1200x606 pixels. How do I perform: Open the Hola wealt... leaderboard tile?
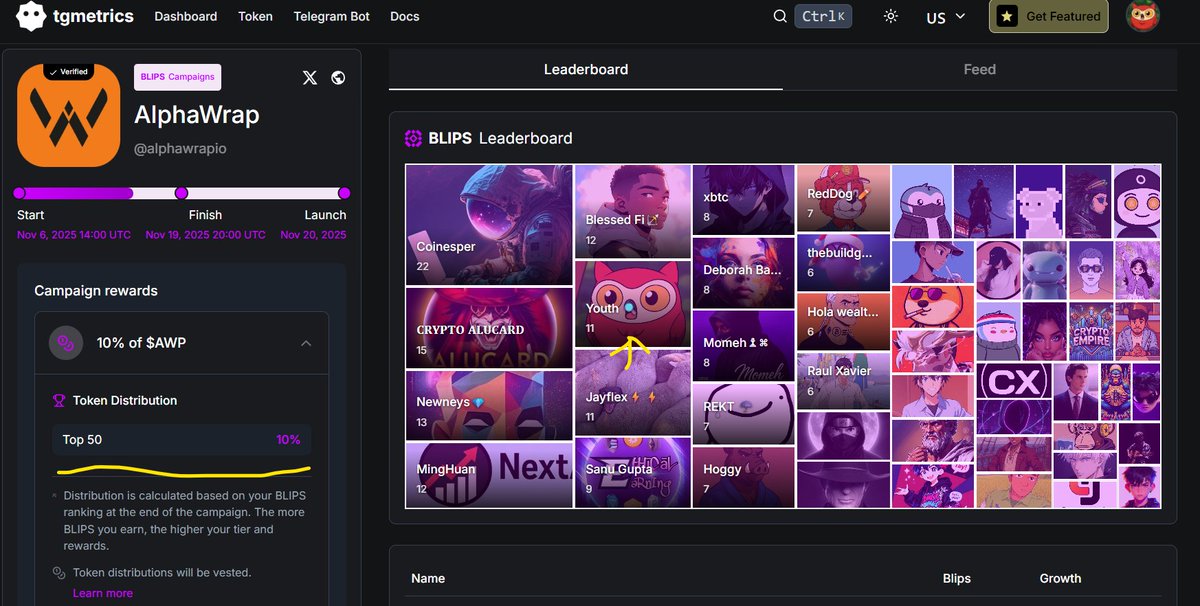point(843,321)
